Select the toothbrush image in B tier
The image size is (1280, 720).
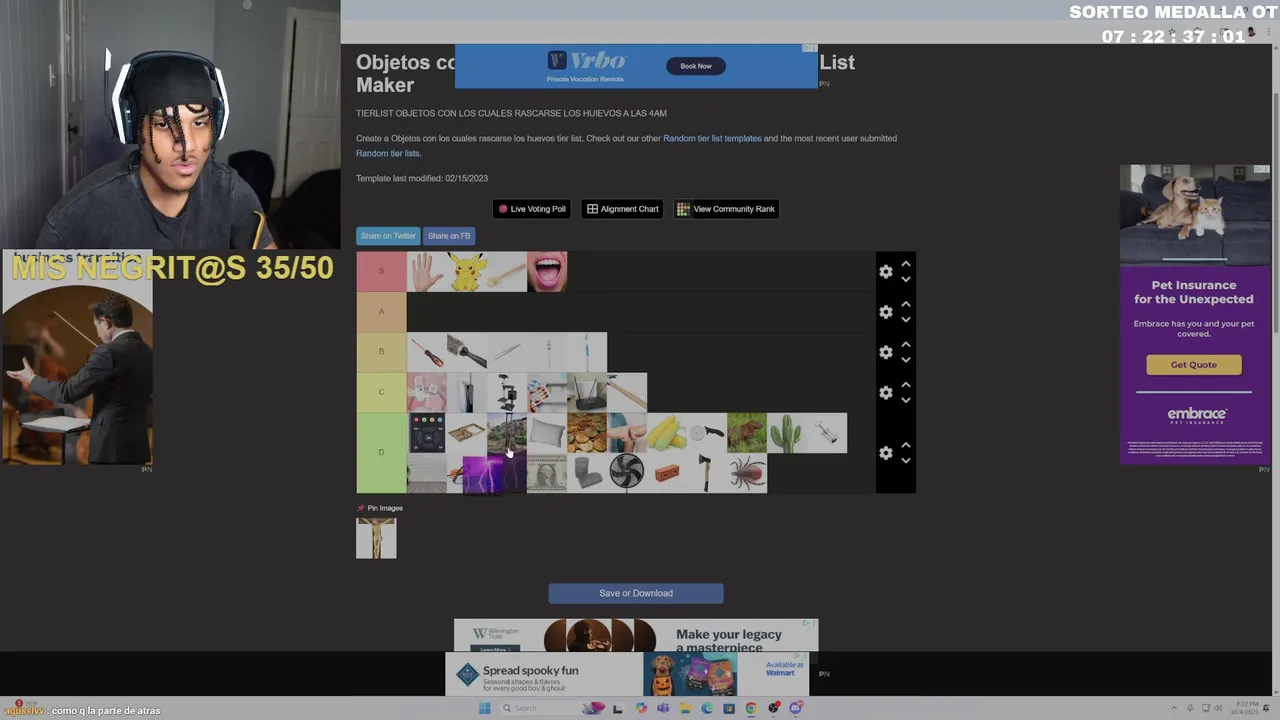(x=587, y=352)
